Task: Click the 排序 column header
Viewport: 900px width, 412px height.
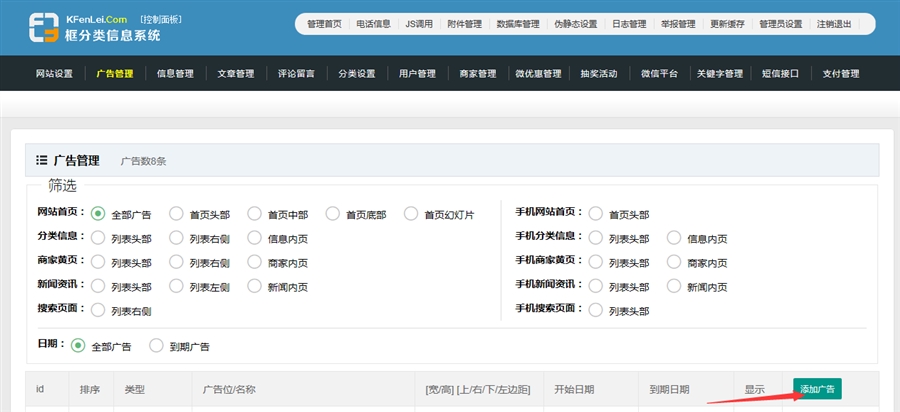Action: (x=90, y=389)
